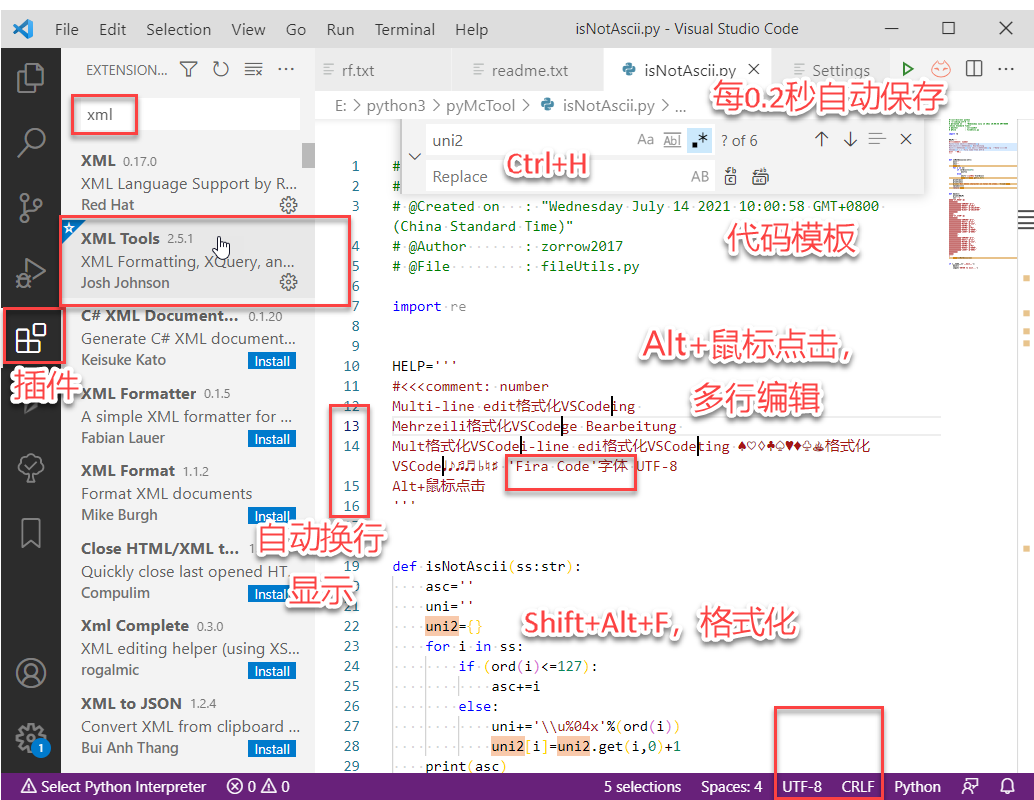Click the orange cat face editor icon
The width and height of the screenshot is (1034, 800).
click(x=940, y=69)
